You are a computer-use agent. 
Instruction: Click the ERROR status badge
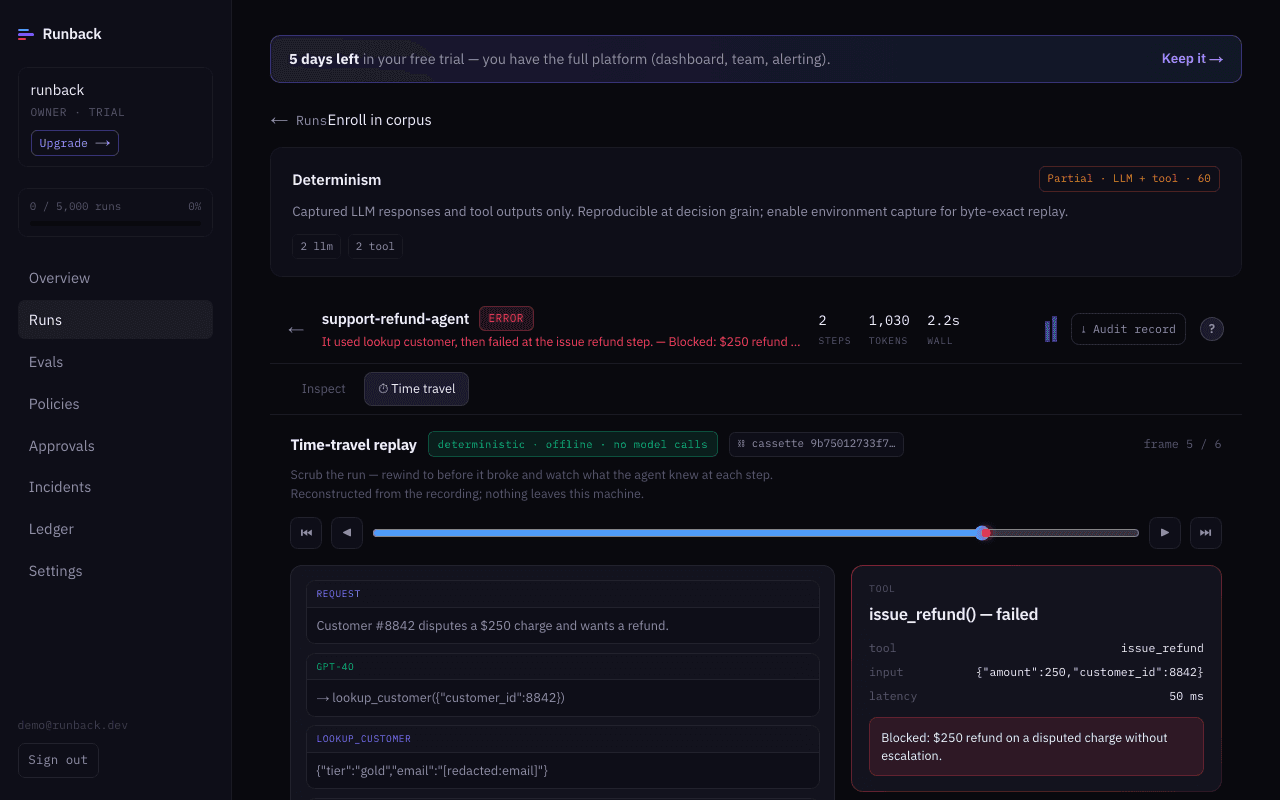point(506,319)
